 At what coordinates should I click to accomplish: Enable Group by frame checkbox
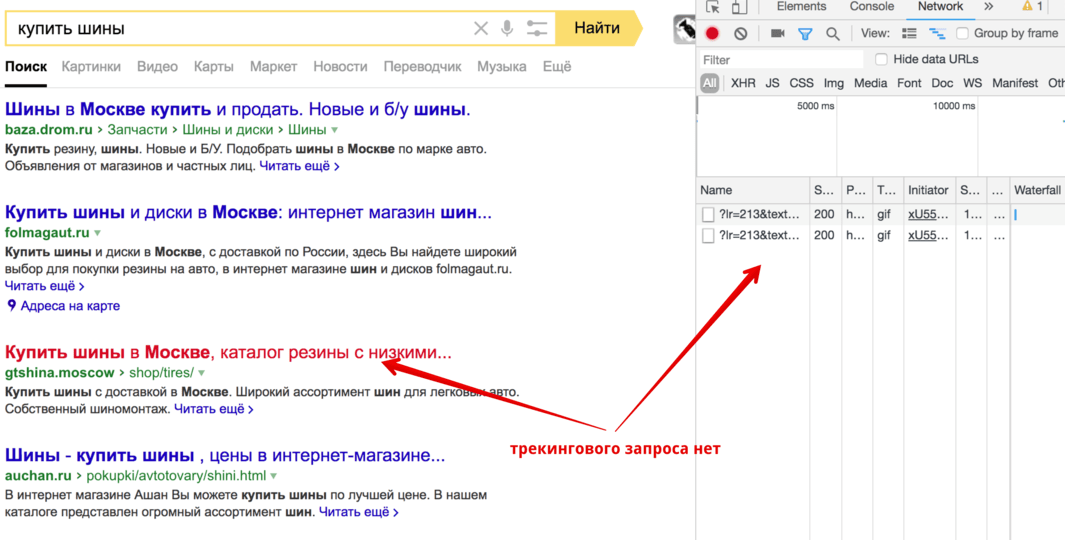[962, 33]
